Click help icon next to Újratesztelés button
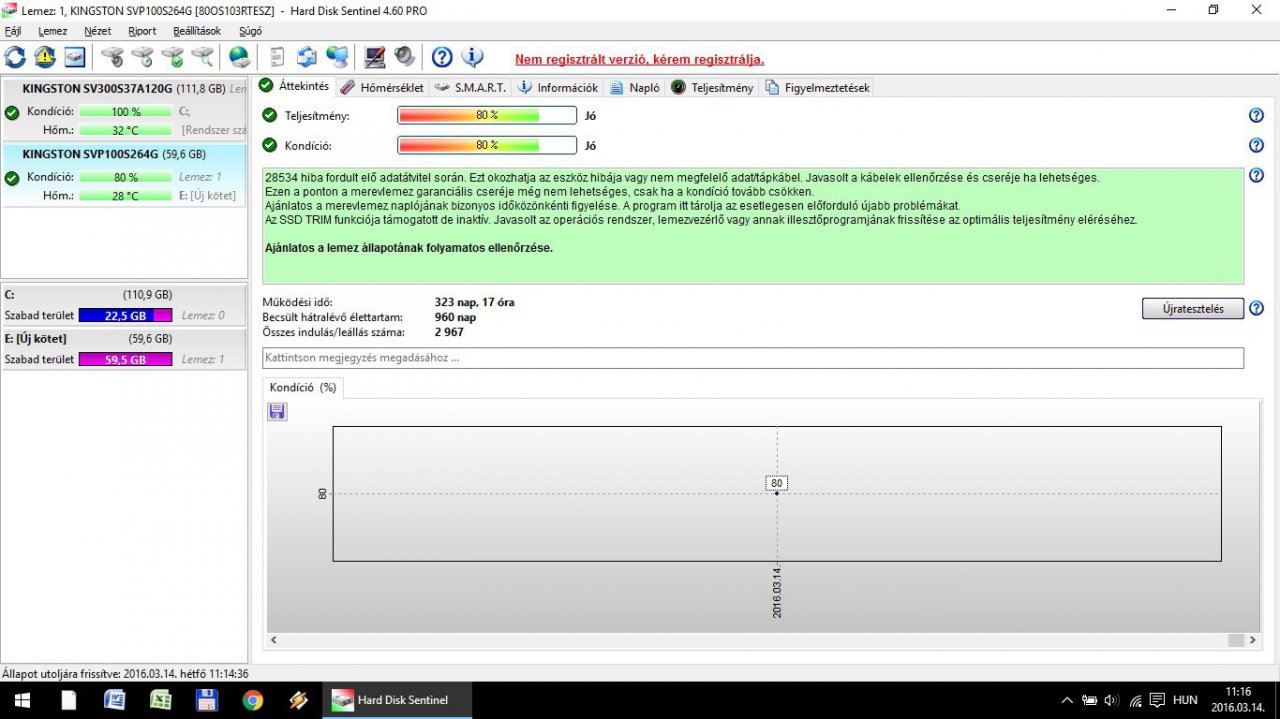The height and width of the screenshot is (719, 1280). [x=1256, y=308]
